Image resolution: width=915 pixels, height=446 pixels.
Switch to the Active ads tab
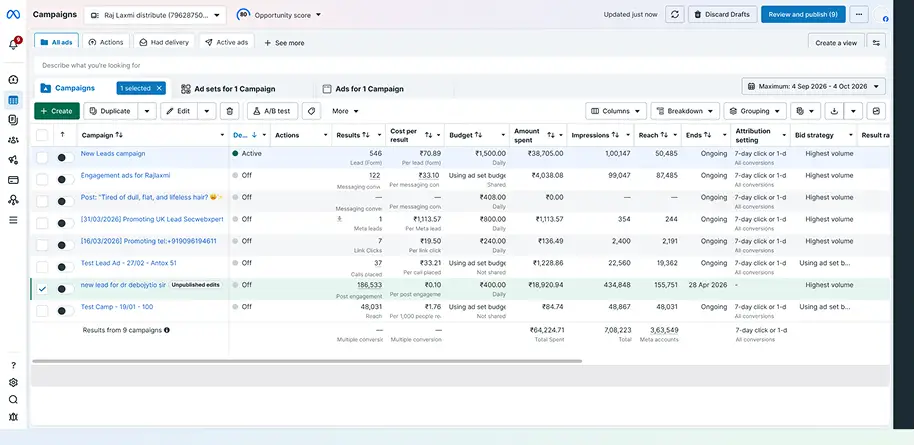(x=226, y=42)
